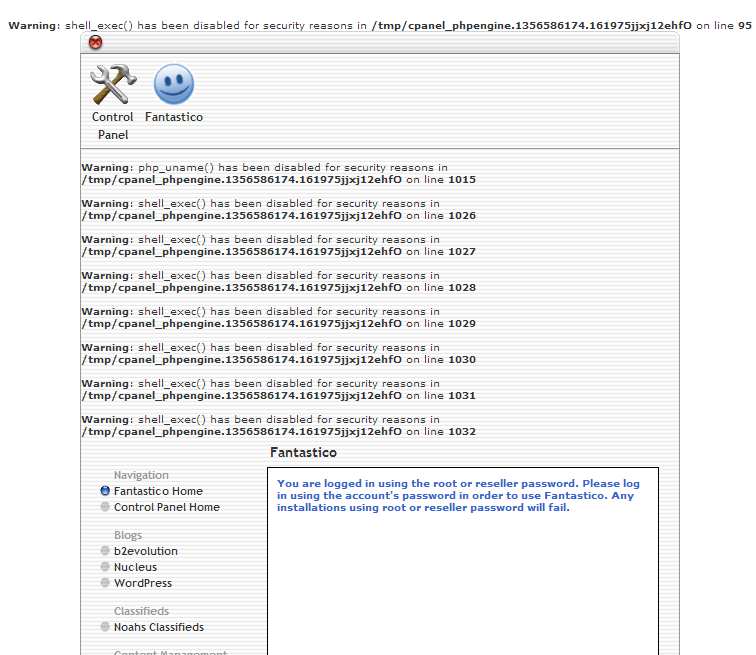Open the b2evolution blog installer
Image resolution: width=756 pixels, height=655 pixels.
click(x=146, y=551)
